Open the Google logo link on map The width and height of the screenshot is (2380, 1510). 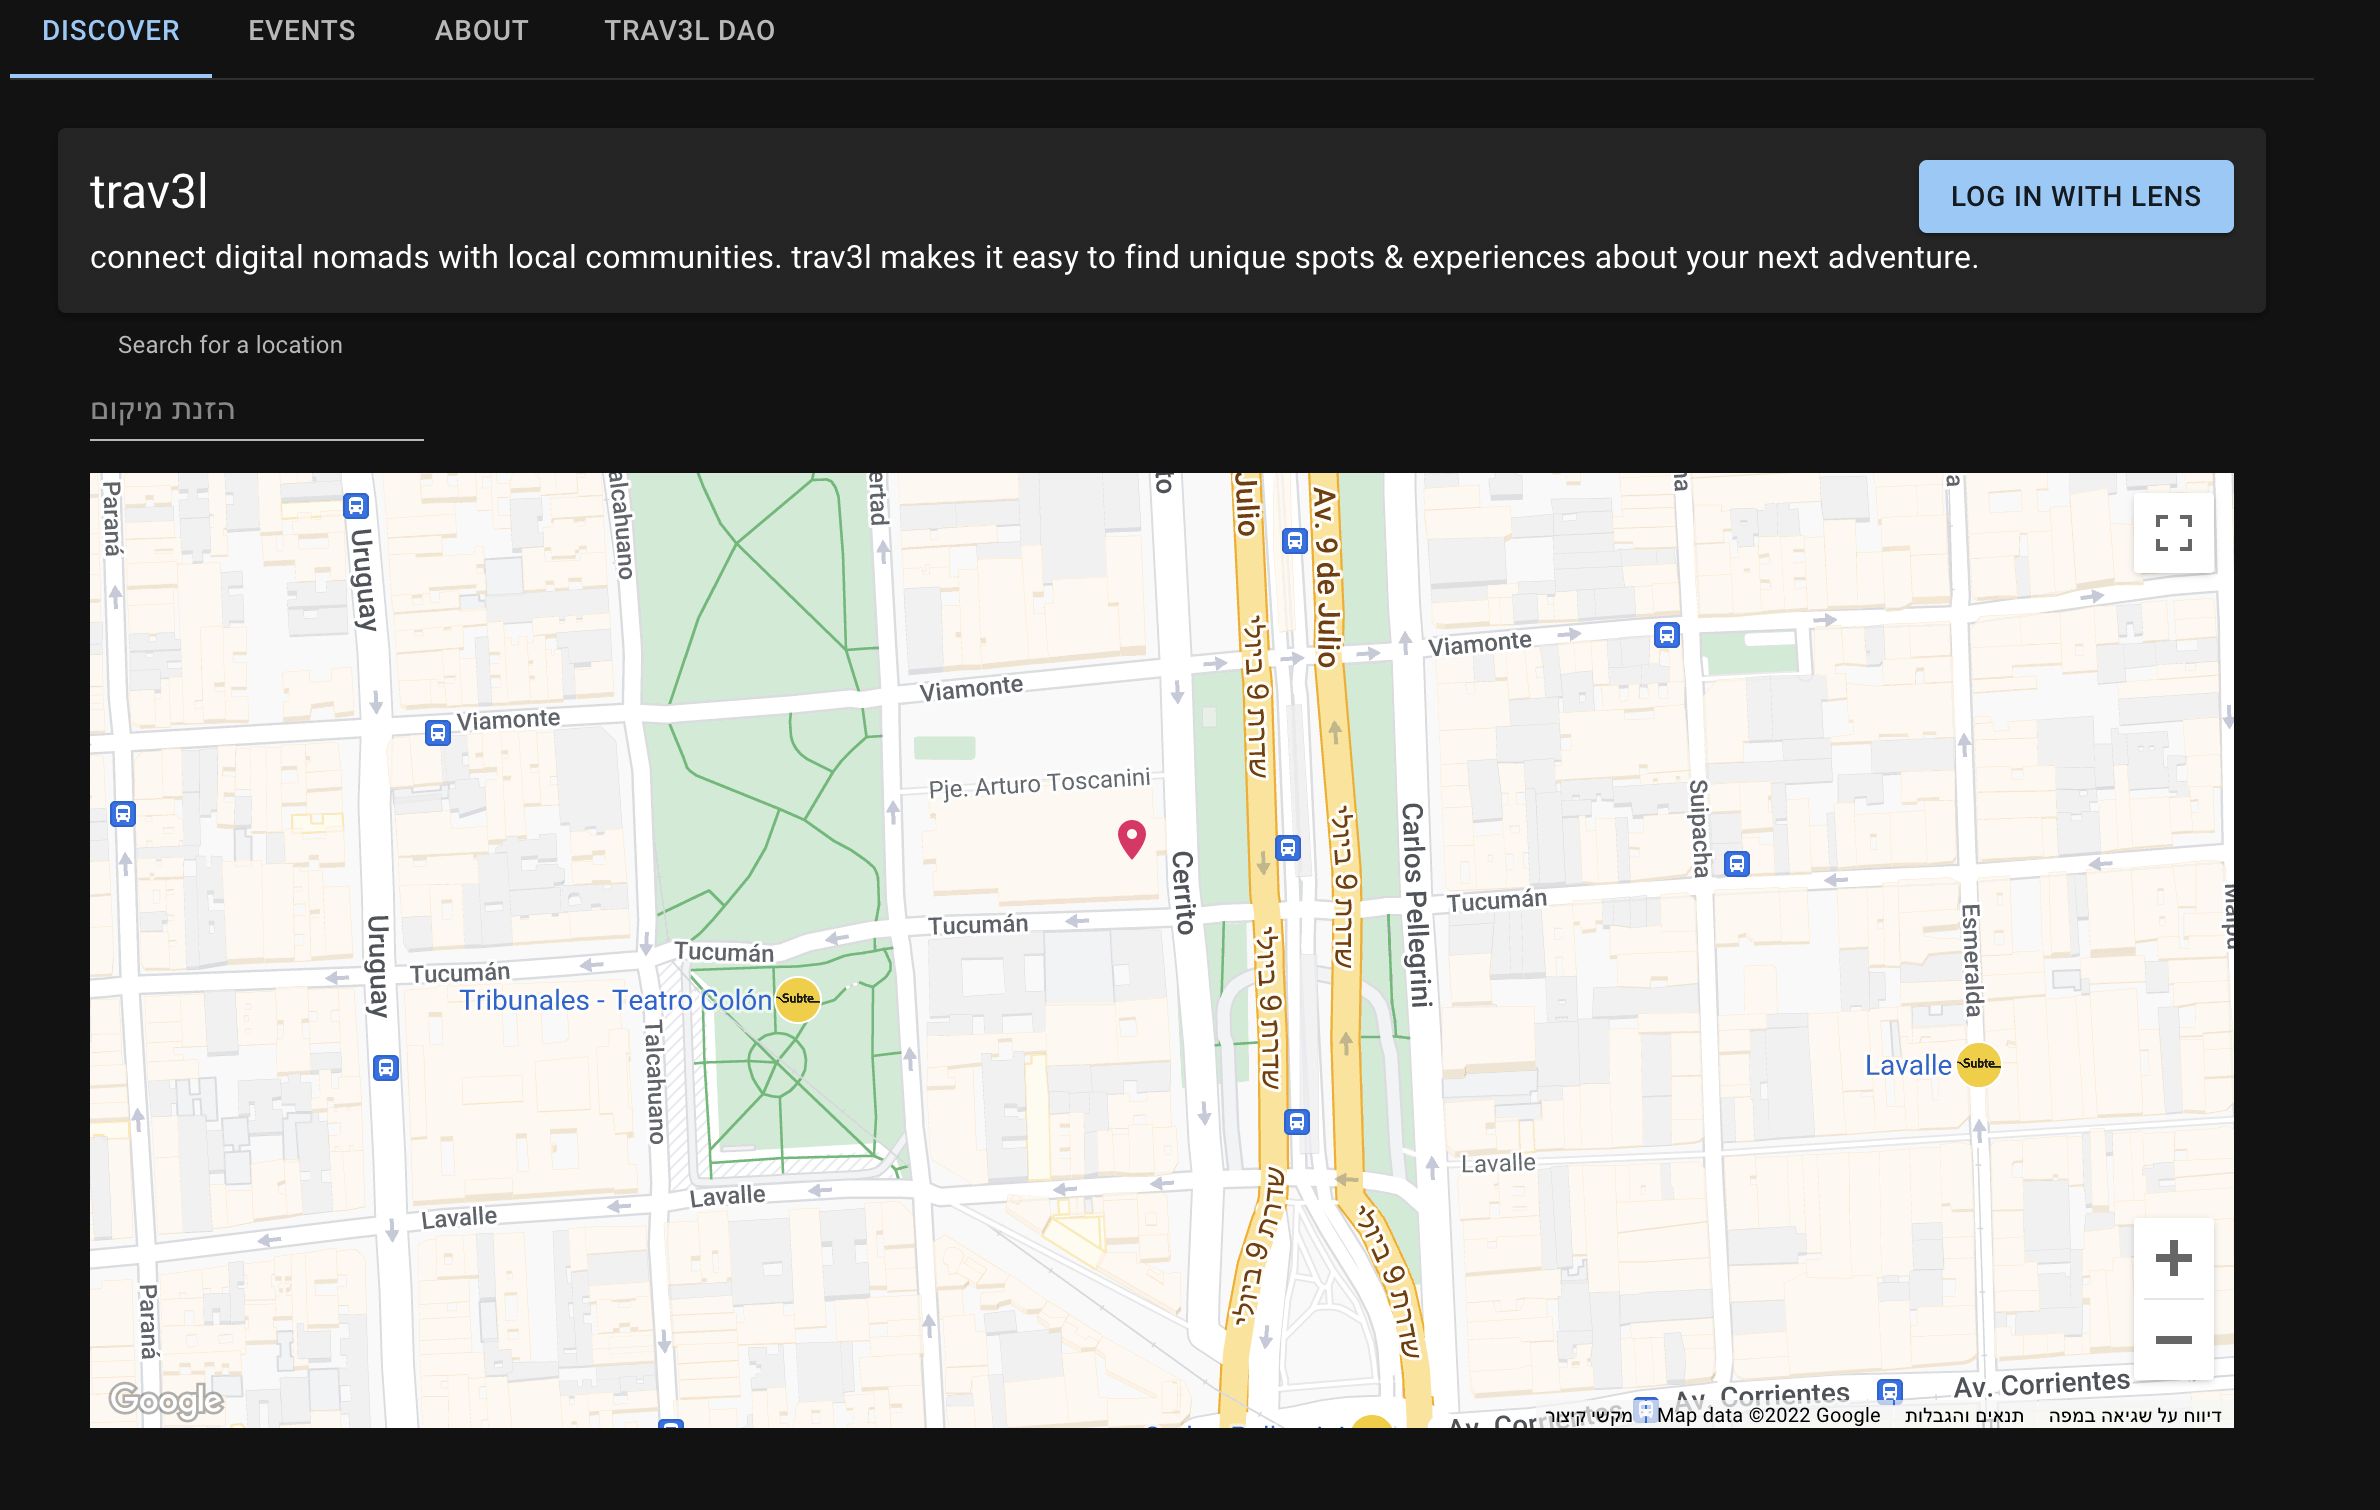coord(166,1400)
